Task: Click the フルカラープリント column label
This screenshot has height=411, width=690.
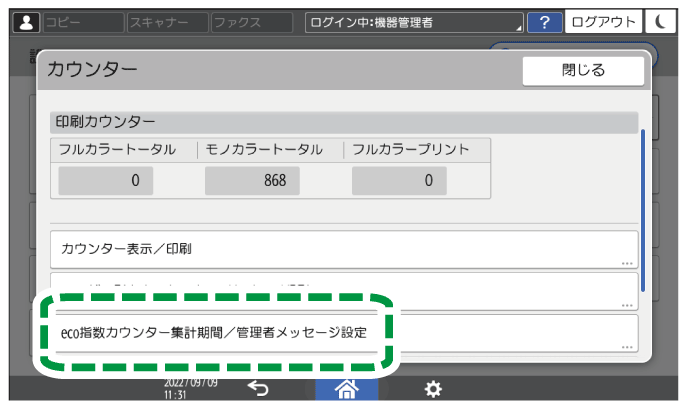Action: [x=411, y=150]
